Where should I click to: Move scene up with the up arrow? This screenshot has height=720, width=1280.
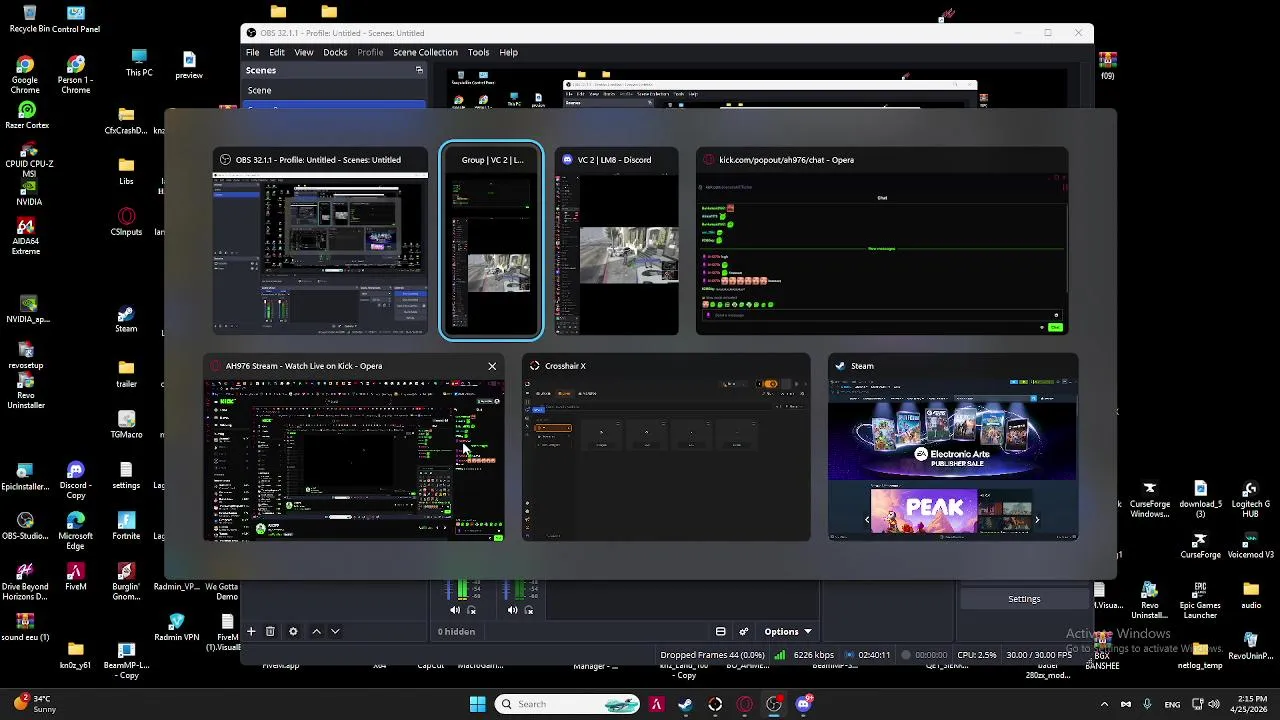coord(317,631)
